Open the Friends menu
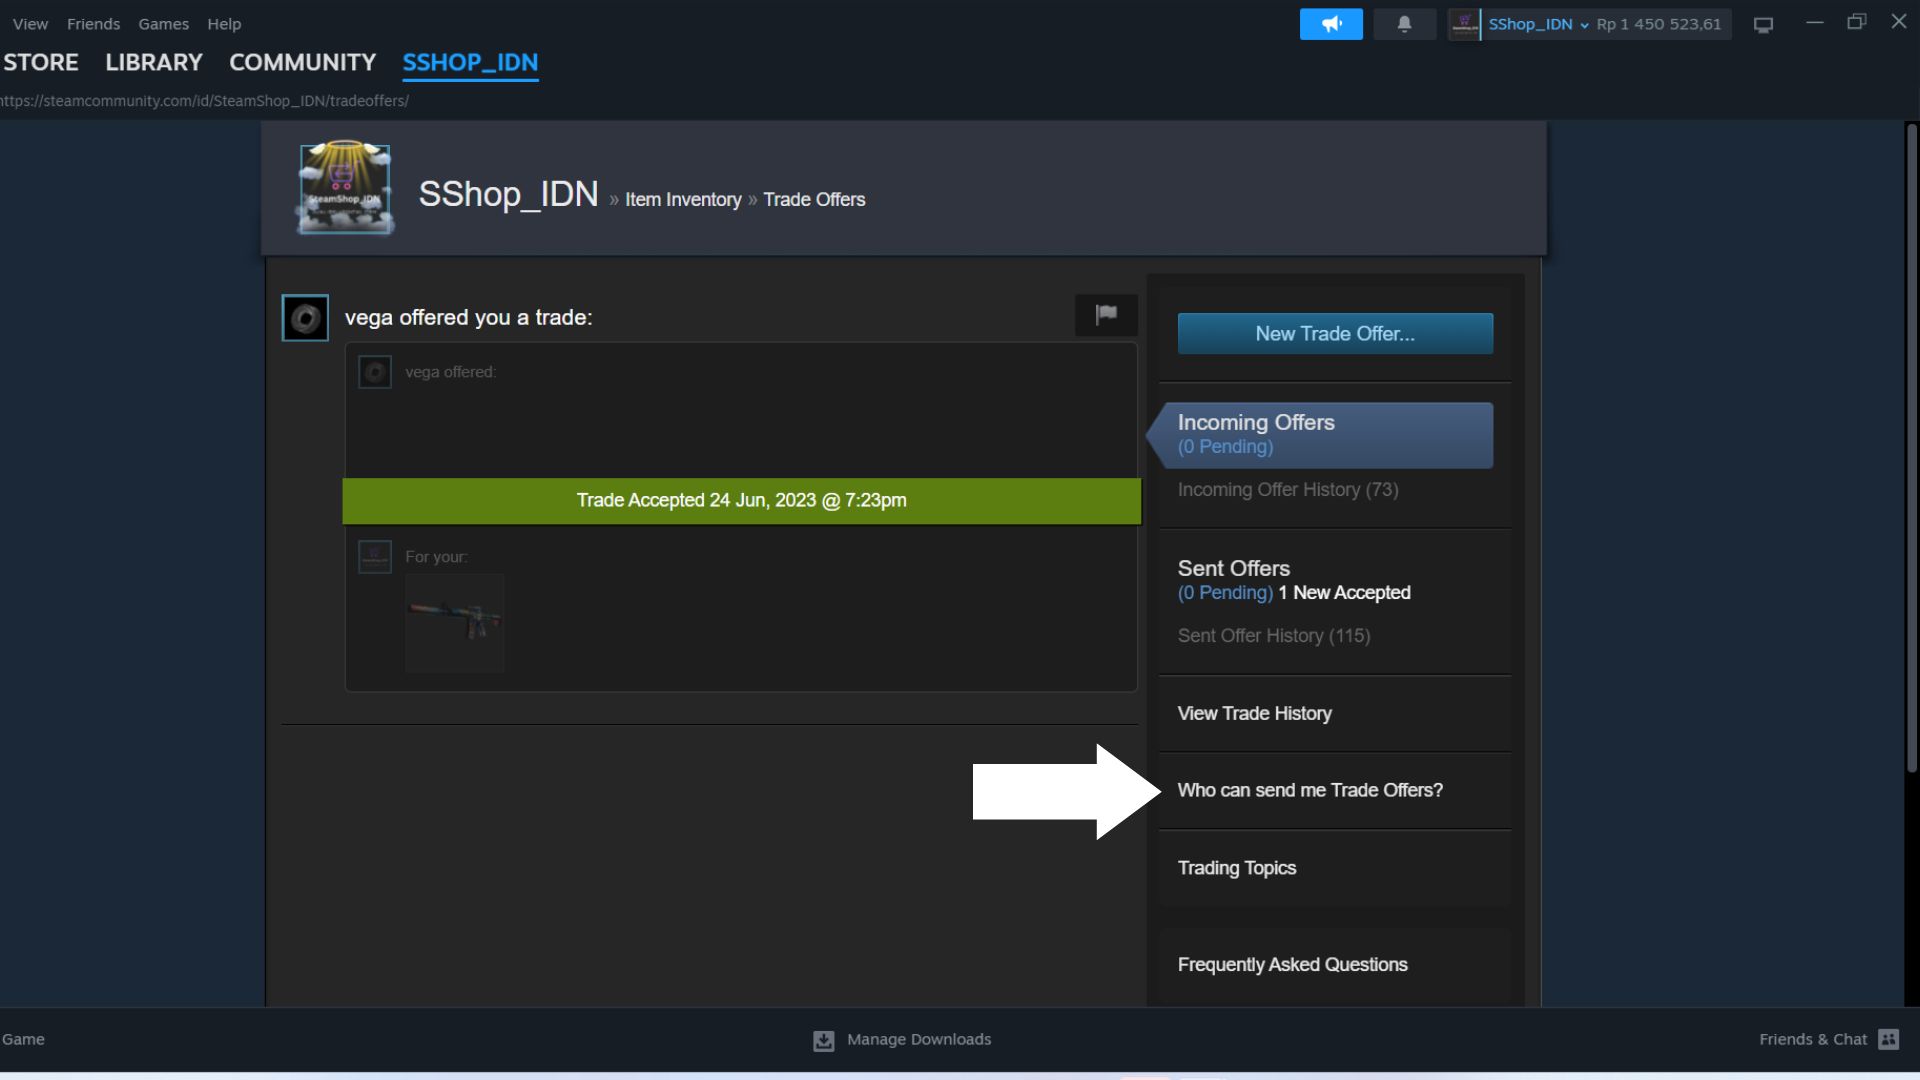Viewport: 1920px width, 1080px height. click(93, 24)
